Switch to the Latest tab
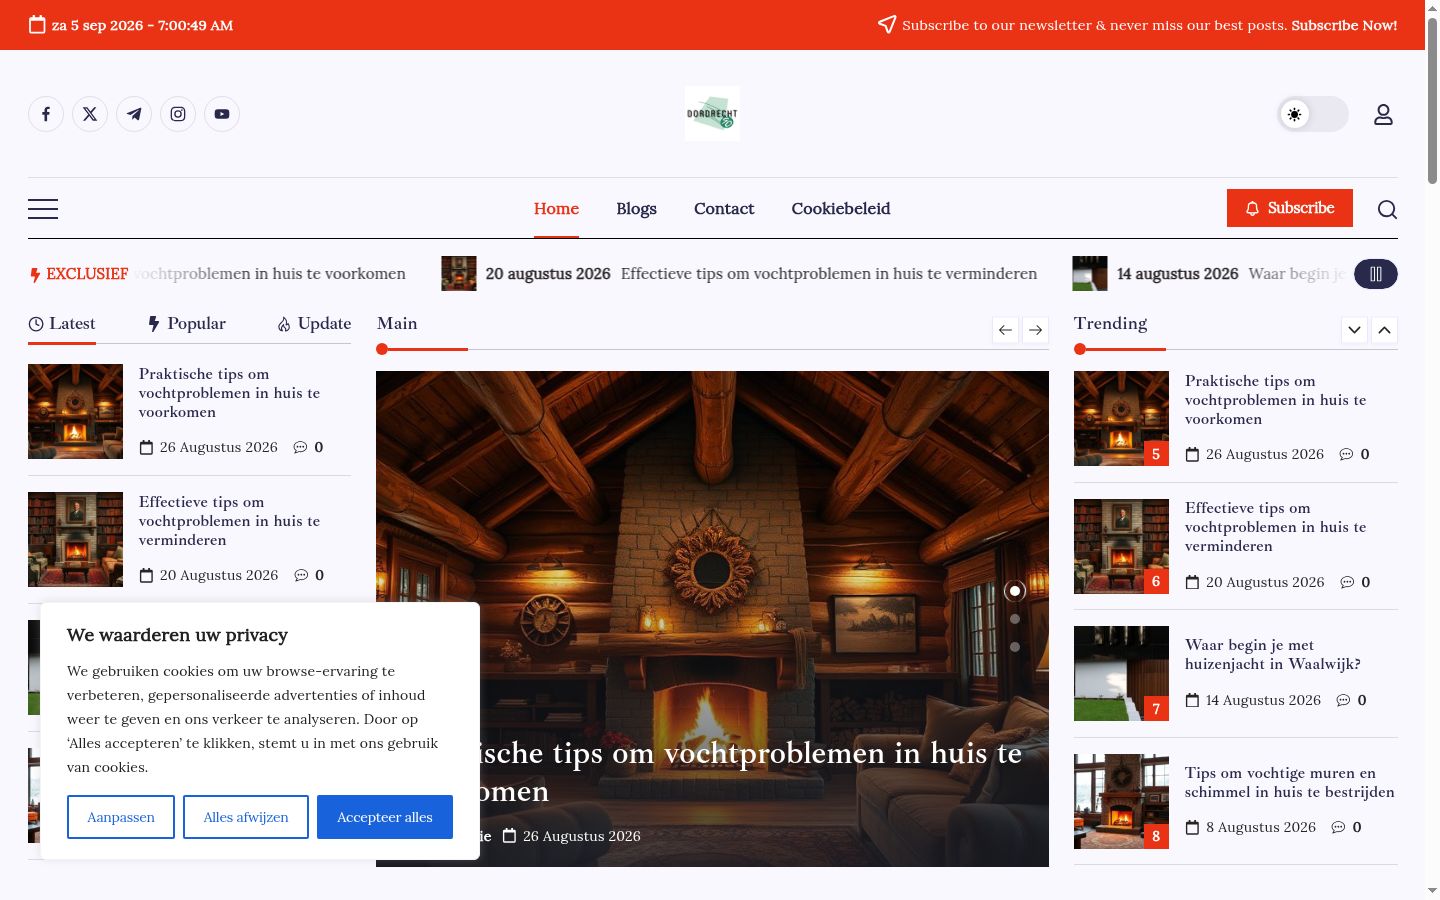1440x900 pixels. pyautogui.click(x=62, y=324)
